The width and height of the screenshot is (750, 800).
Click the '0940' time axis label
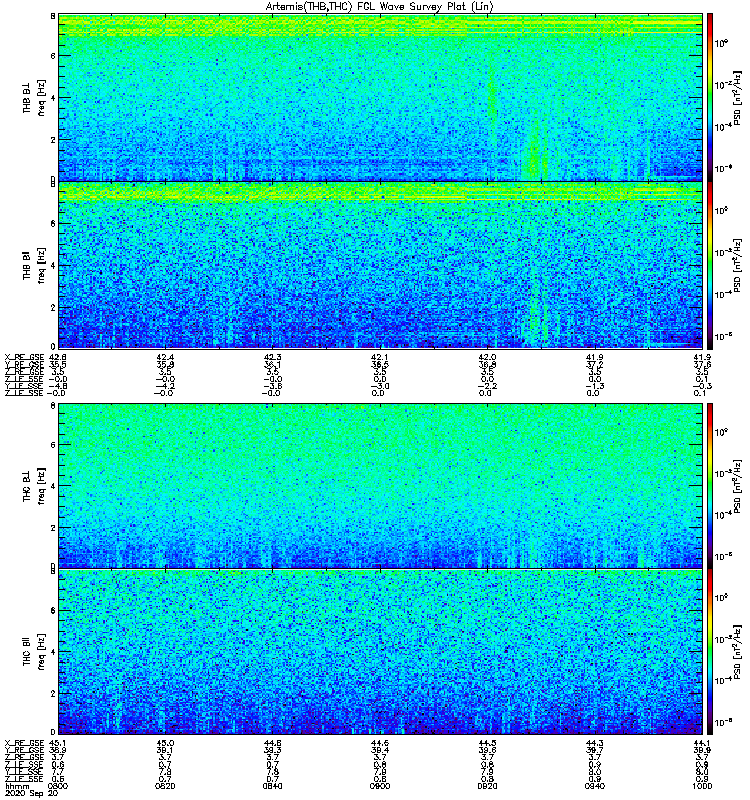click(595, 786)
